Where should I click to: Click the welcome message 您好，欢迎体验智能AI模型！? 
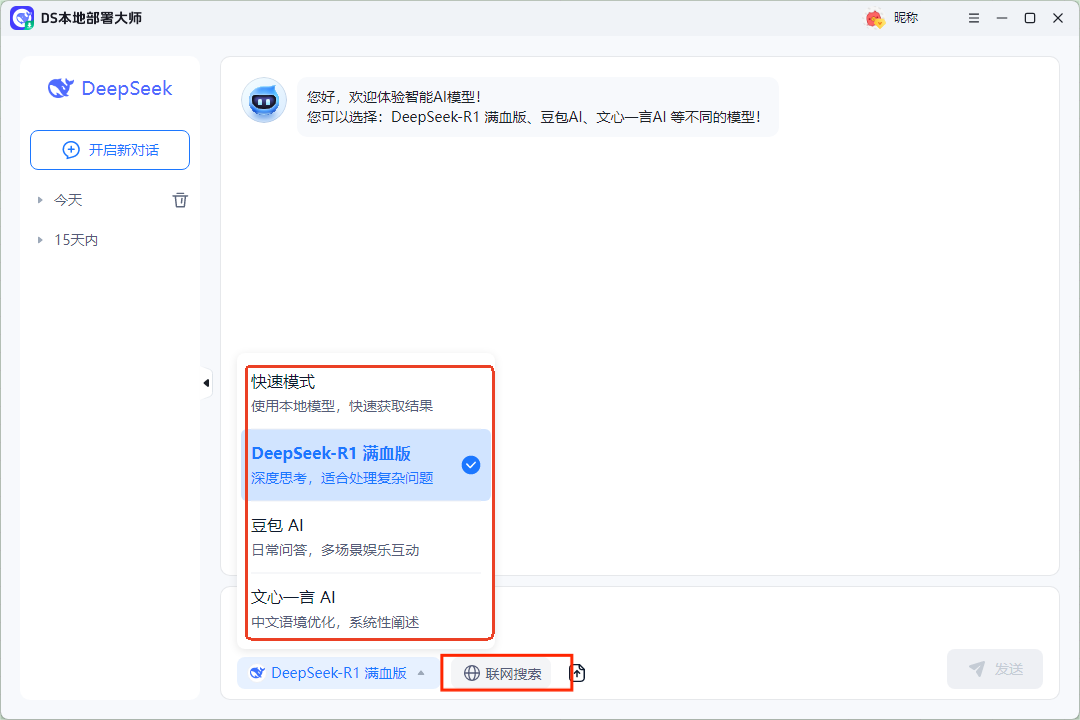click(x=394, y=97)
